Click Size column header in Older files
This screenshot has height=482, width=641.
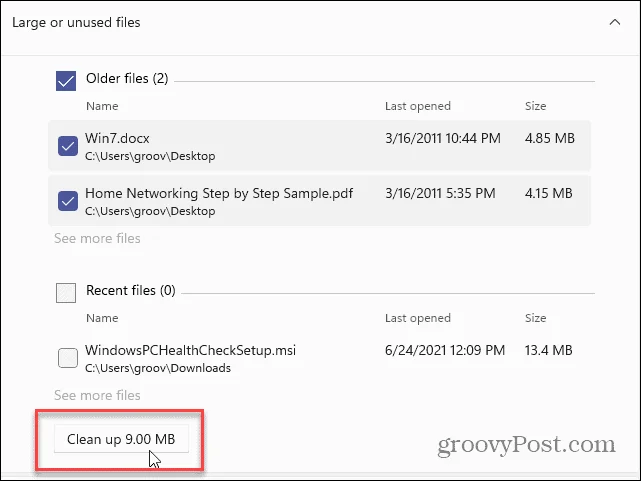536,106
